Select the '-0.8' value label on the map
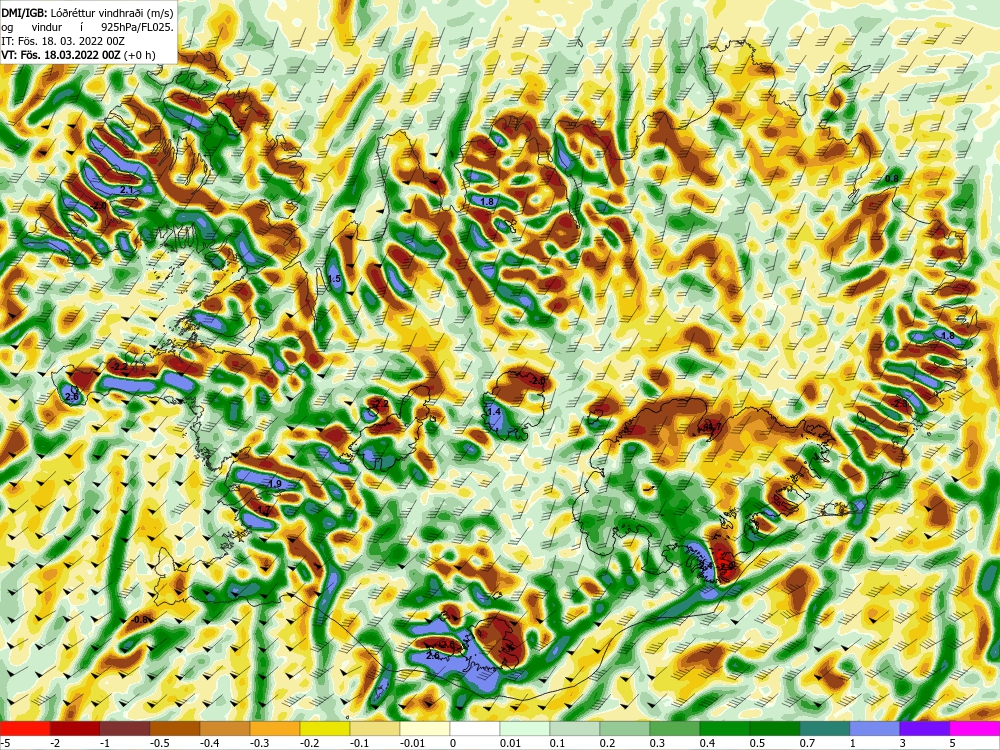Viewport: 1000px width, 750px height. [140, 619]
